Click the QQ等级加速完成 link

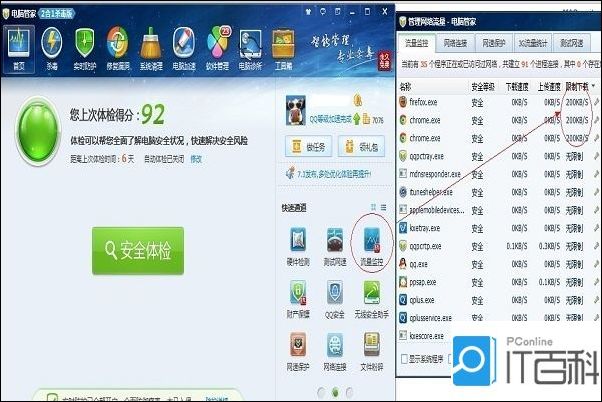click(330, 119)
